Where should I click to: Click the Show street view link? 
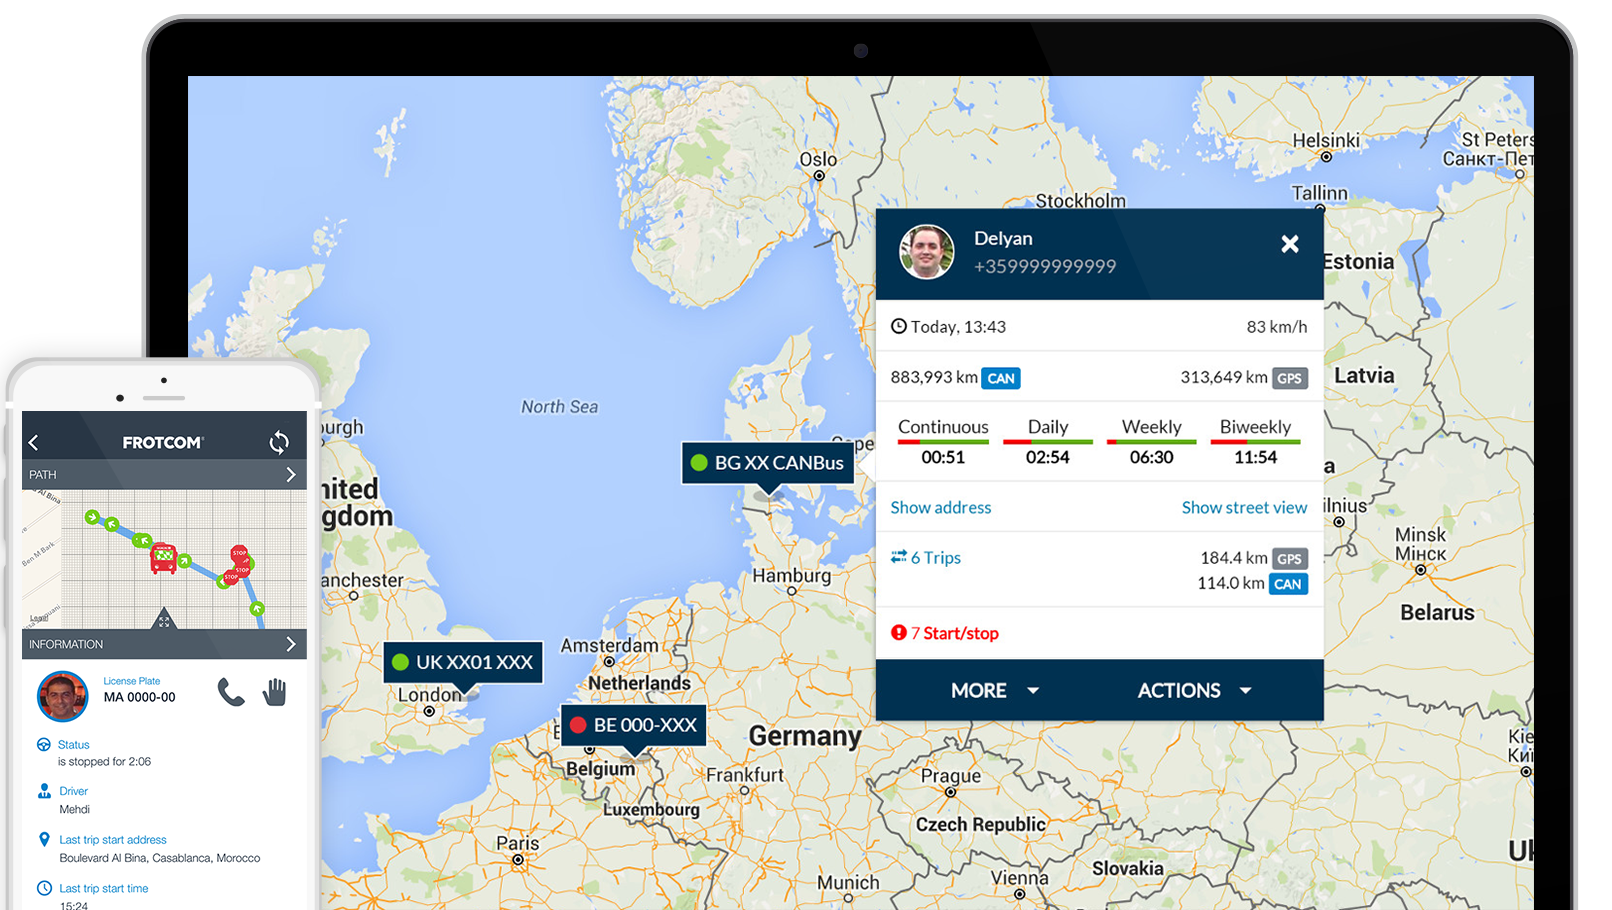(1244, 508)
